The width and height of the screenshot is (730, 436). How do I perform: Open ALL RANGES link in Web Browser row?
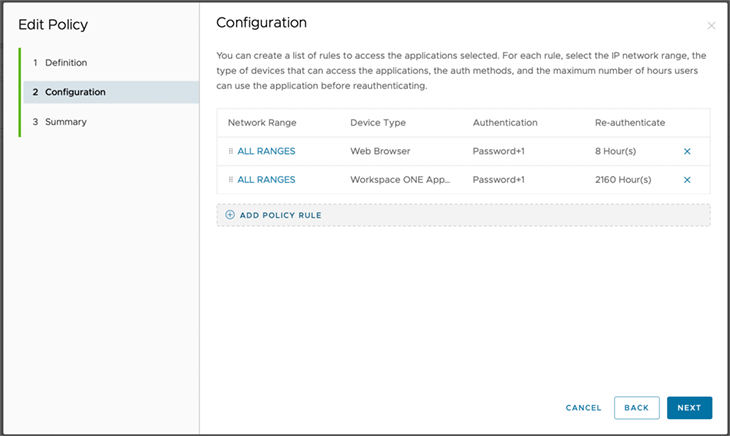tap(266, 151)
